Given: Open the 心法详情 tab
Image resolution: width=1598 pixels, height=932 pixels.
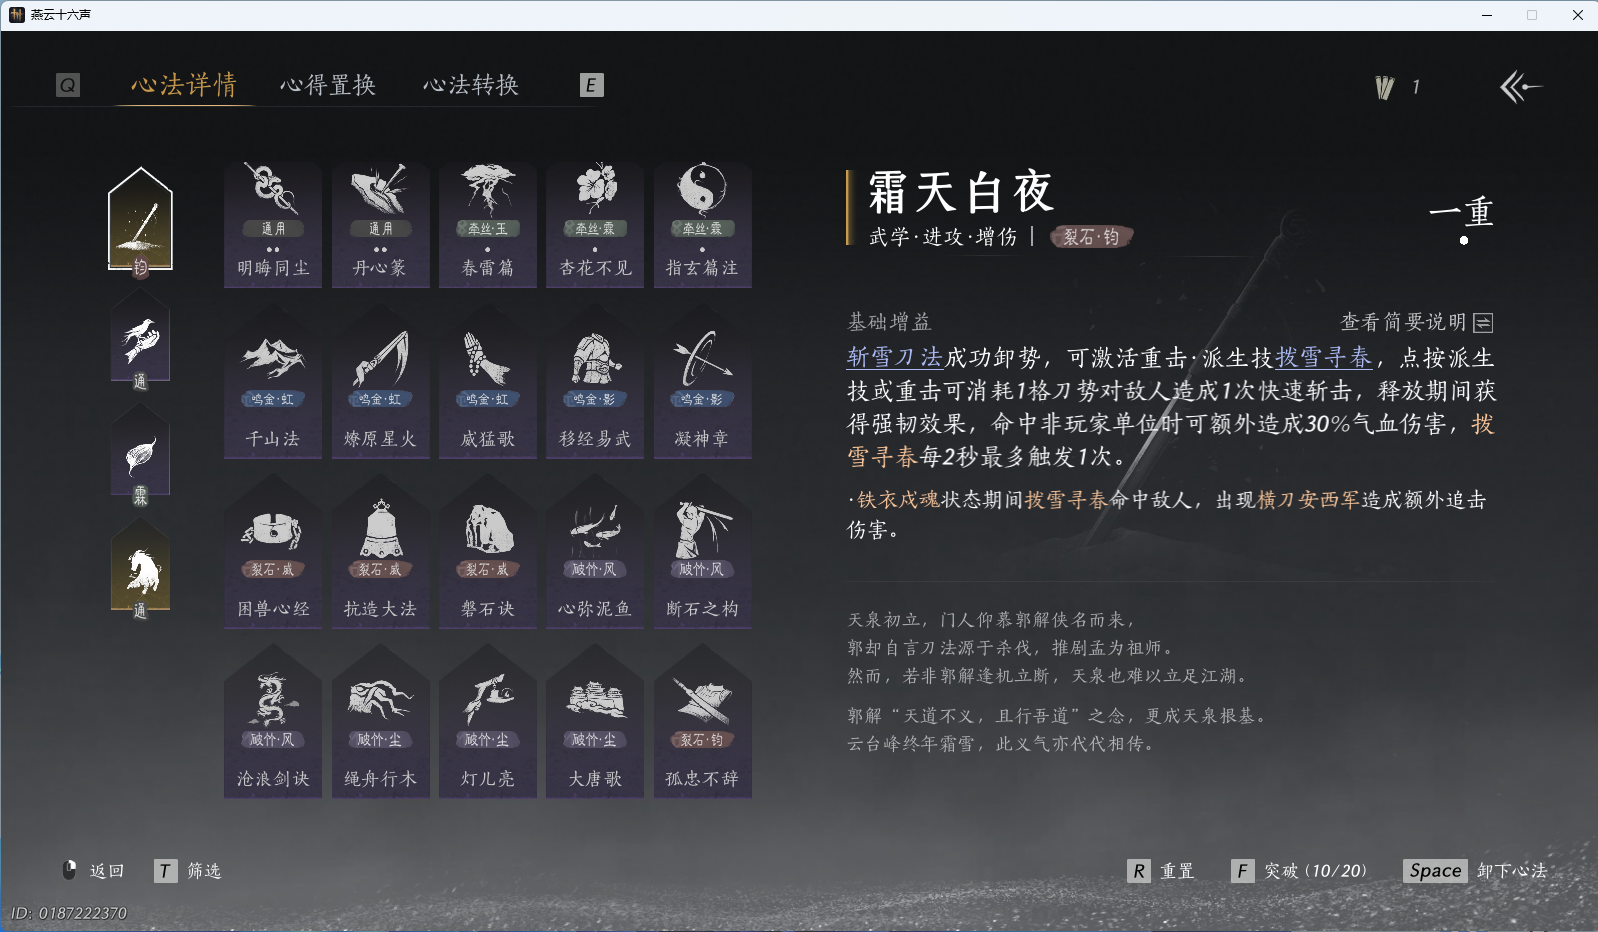Looking at the screenshot, I should tap(184, 85).
